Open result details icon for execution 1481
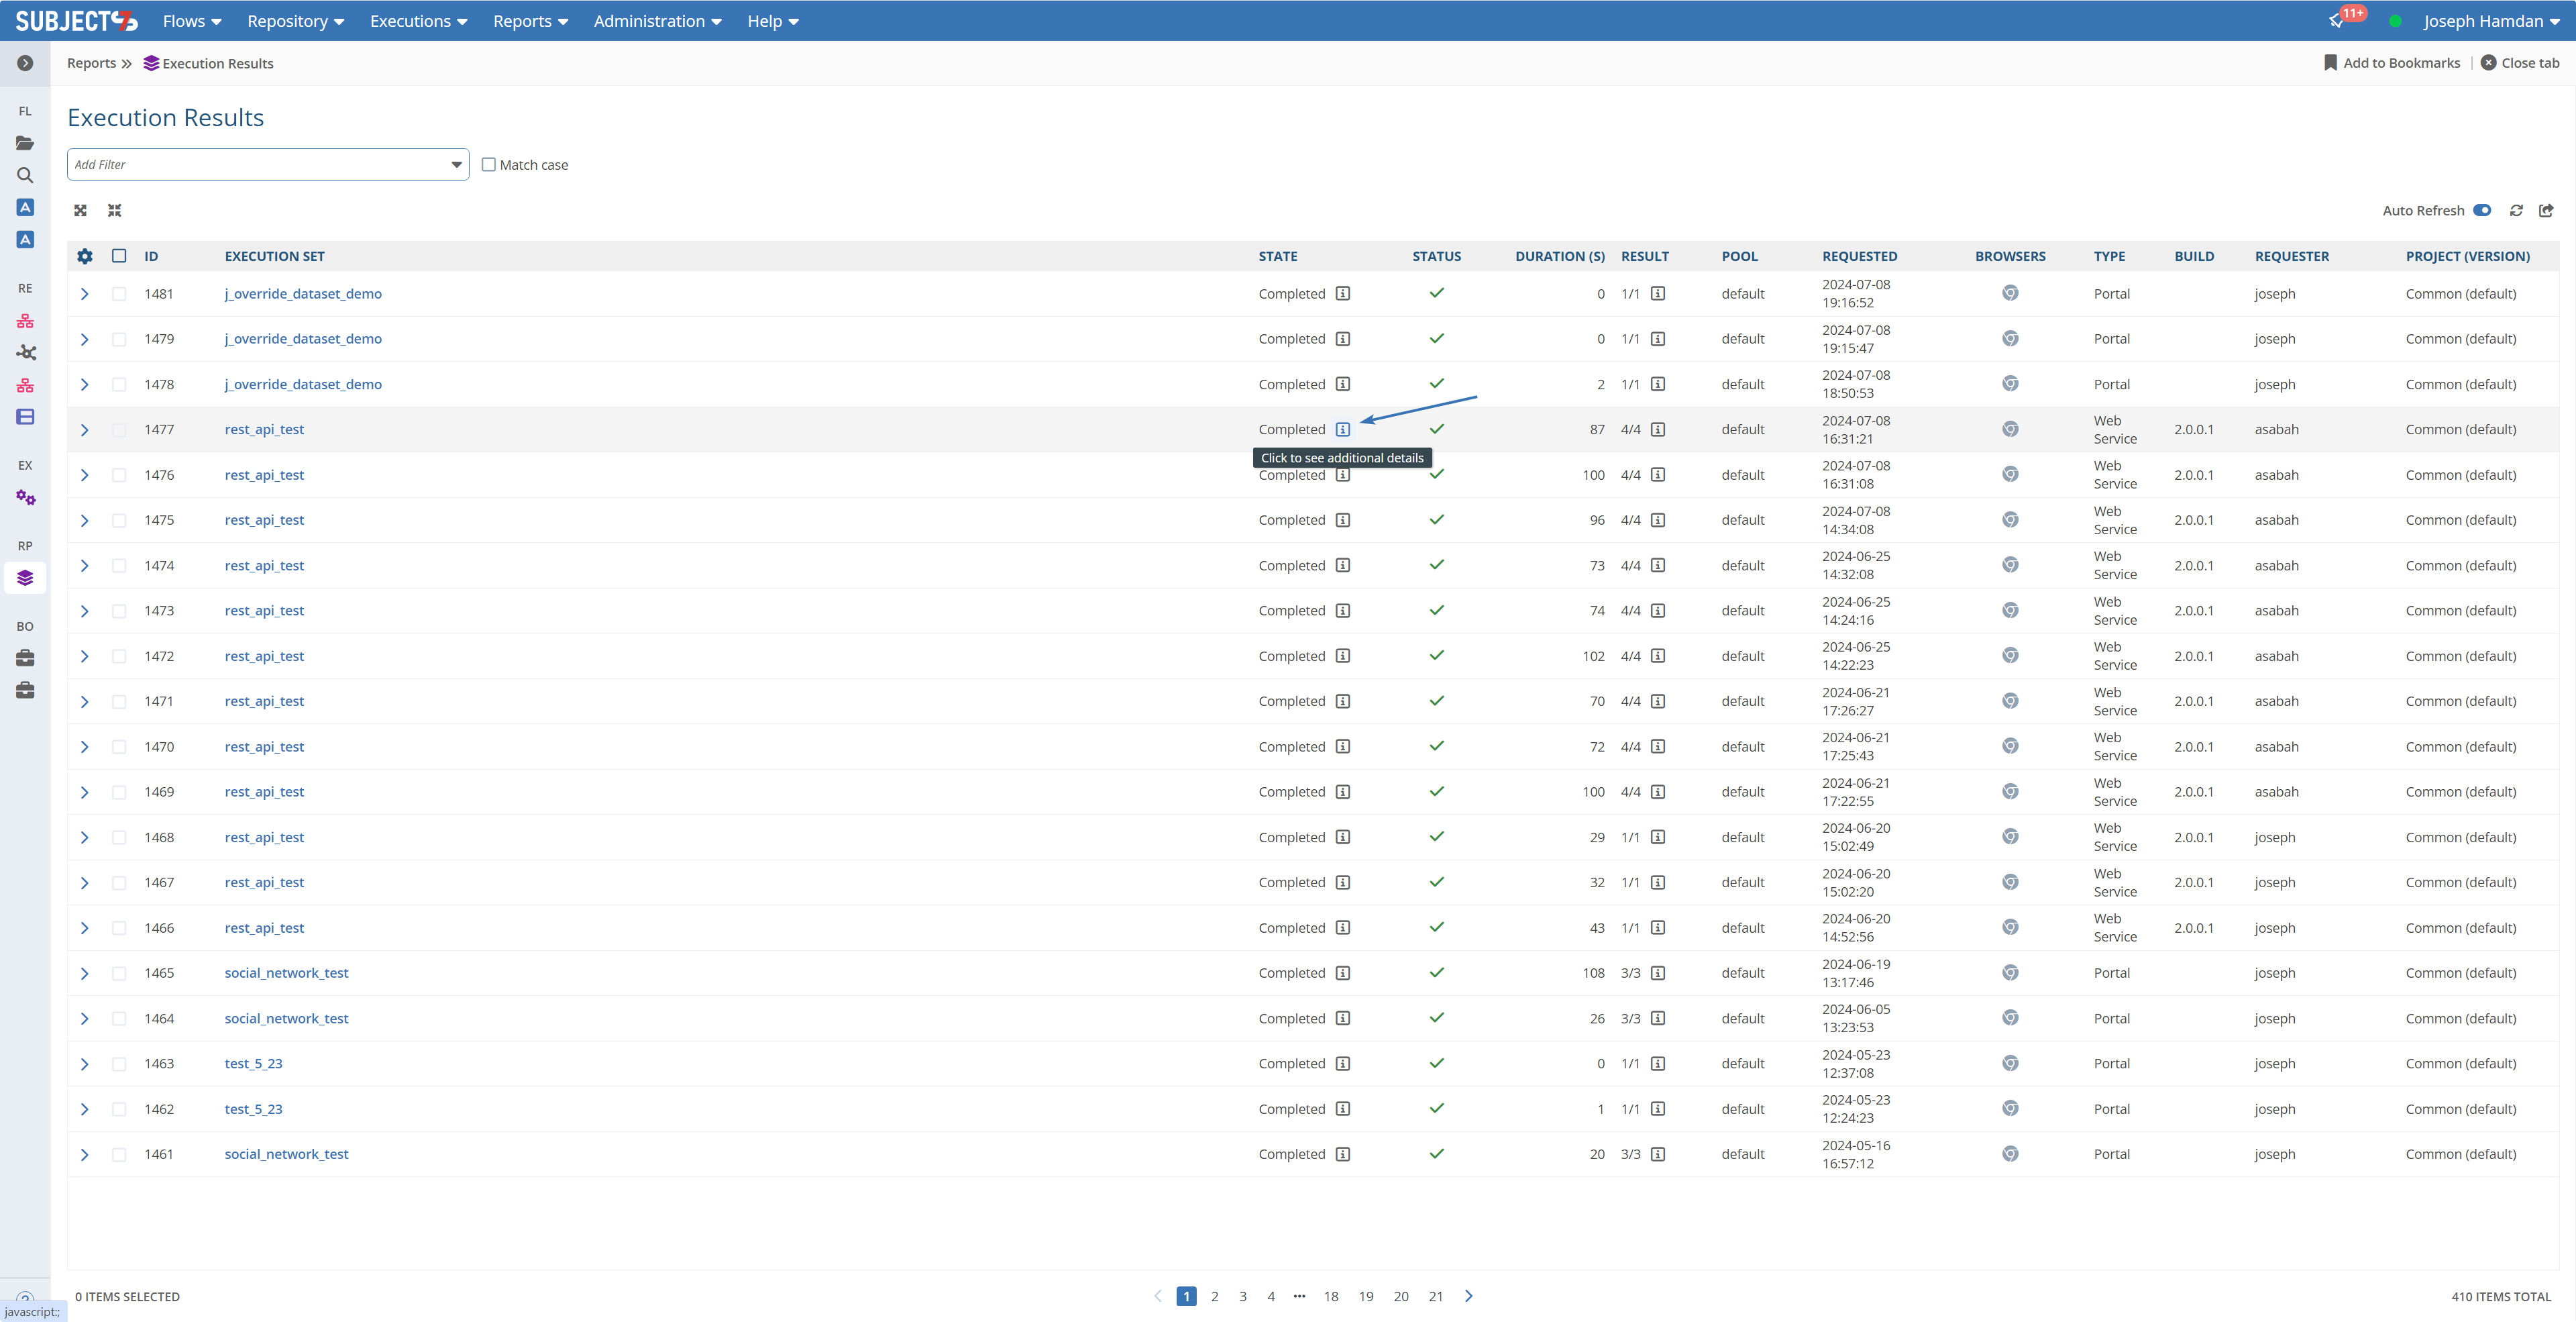 click(x=1658, y=293)
